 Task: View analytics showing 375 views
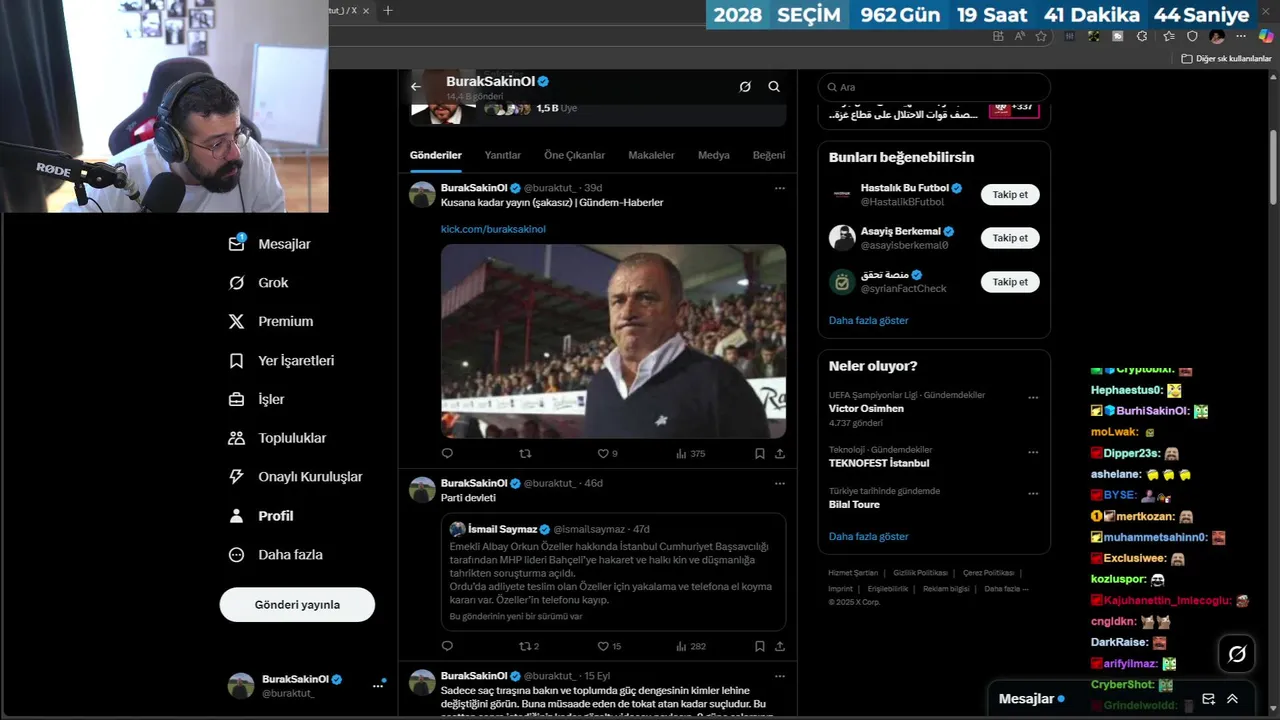[690, 453]
